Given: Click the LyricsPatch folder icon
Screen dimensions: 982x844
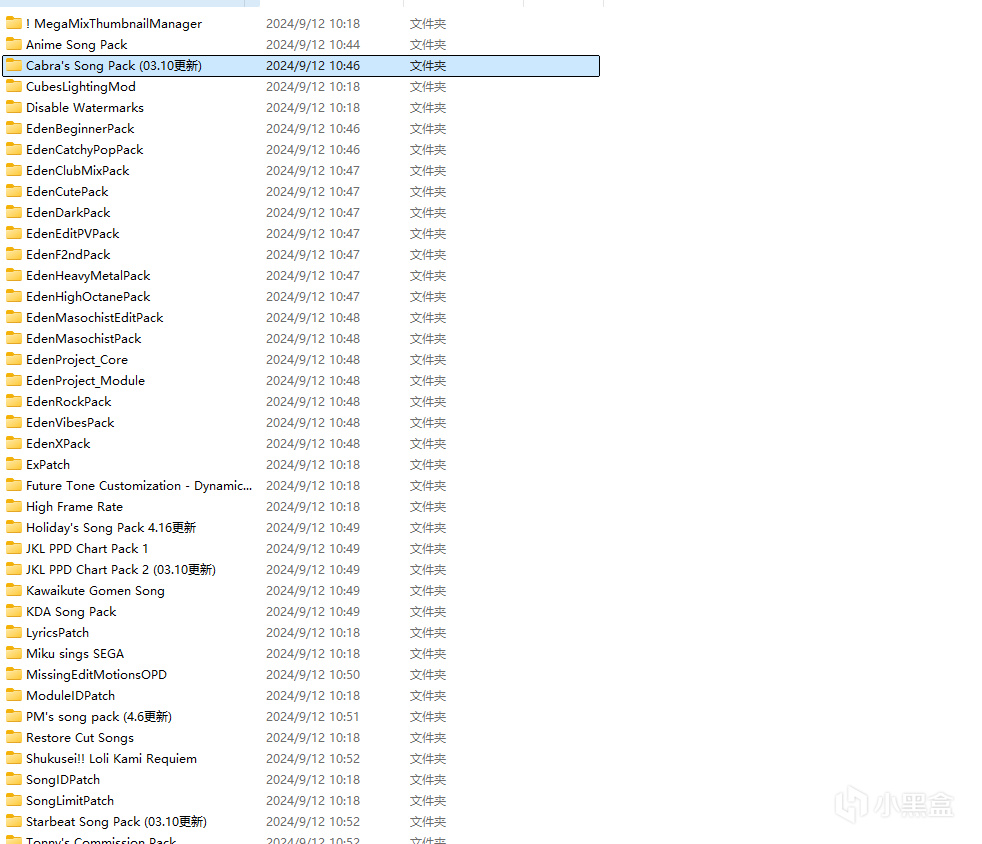Looking at the screenshot, I should (14, 632).
